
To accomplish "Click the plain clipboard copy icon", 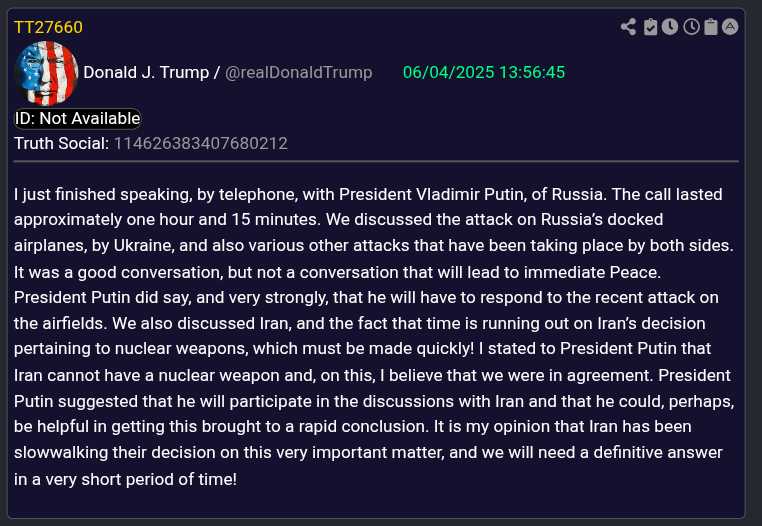I will (711, 27).
